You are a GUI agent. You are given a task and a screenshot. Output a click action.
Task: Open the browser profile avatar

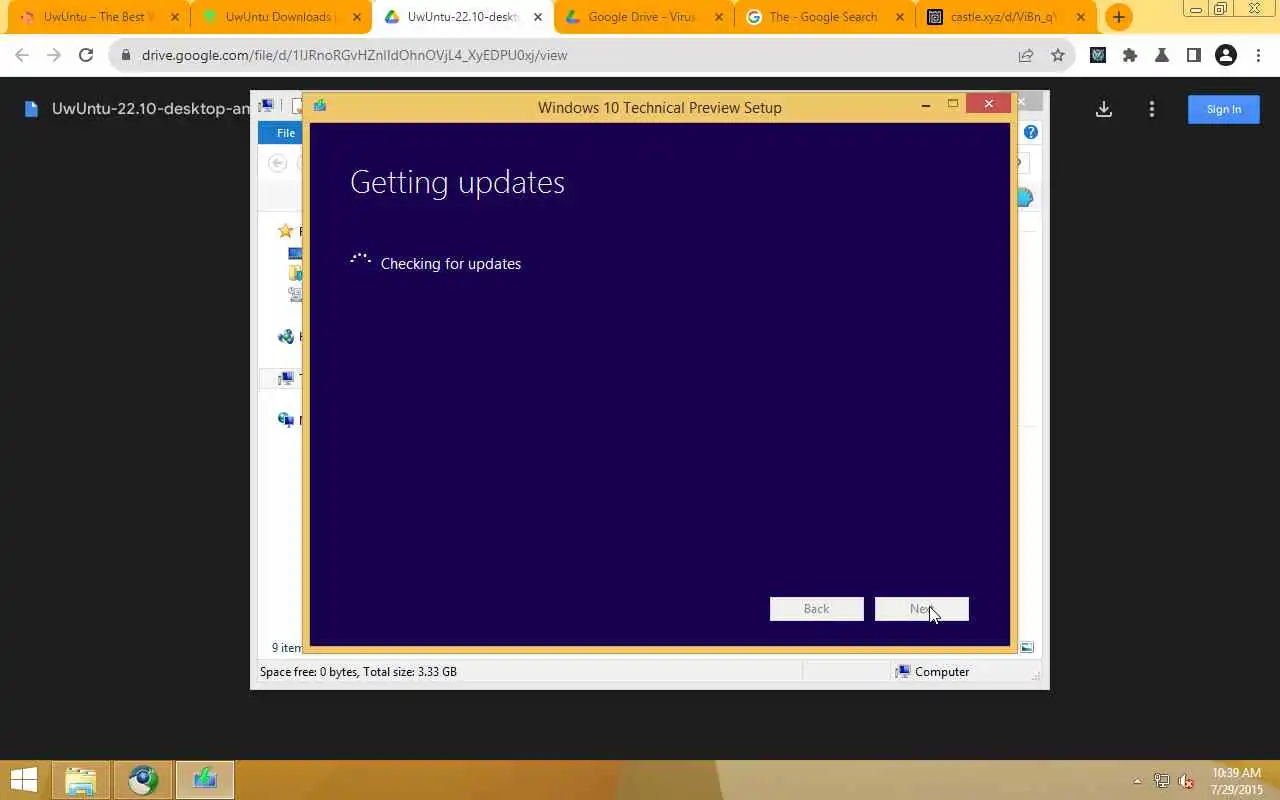[x=1226, y=55]
